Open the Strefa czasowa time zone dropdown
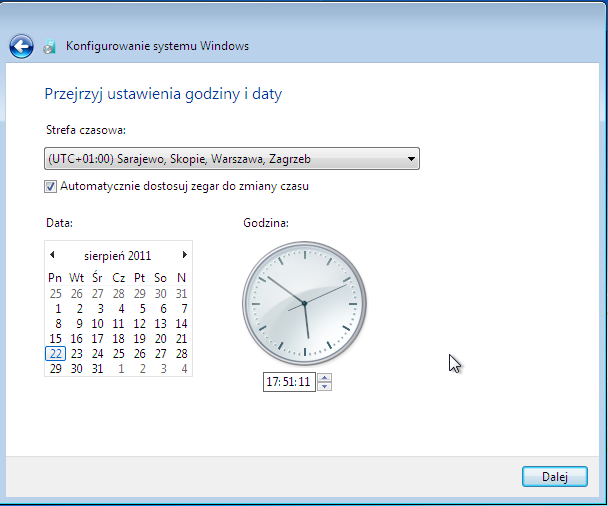This screenshot has height=506, width=608. pos(232,159)
